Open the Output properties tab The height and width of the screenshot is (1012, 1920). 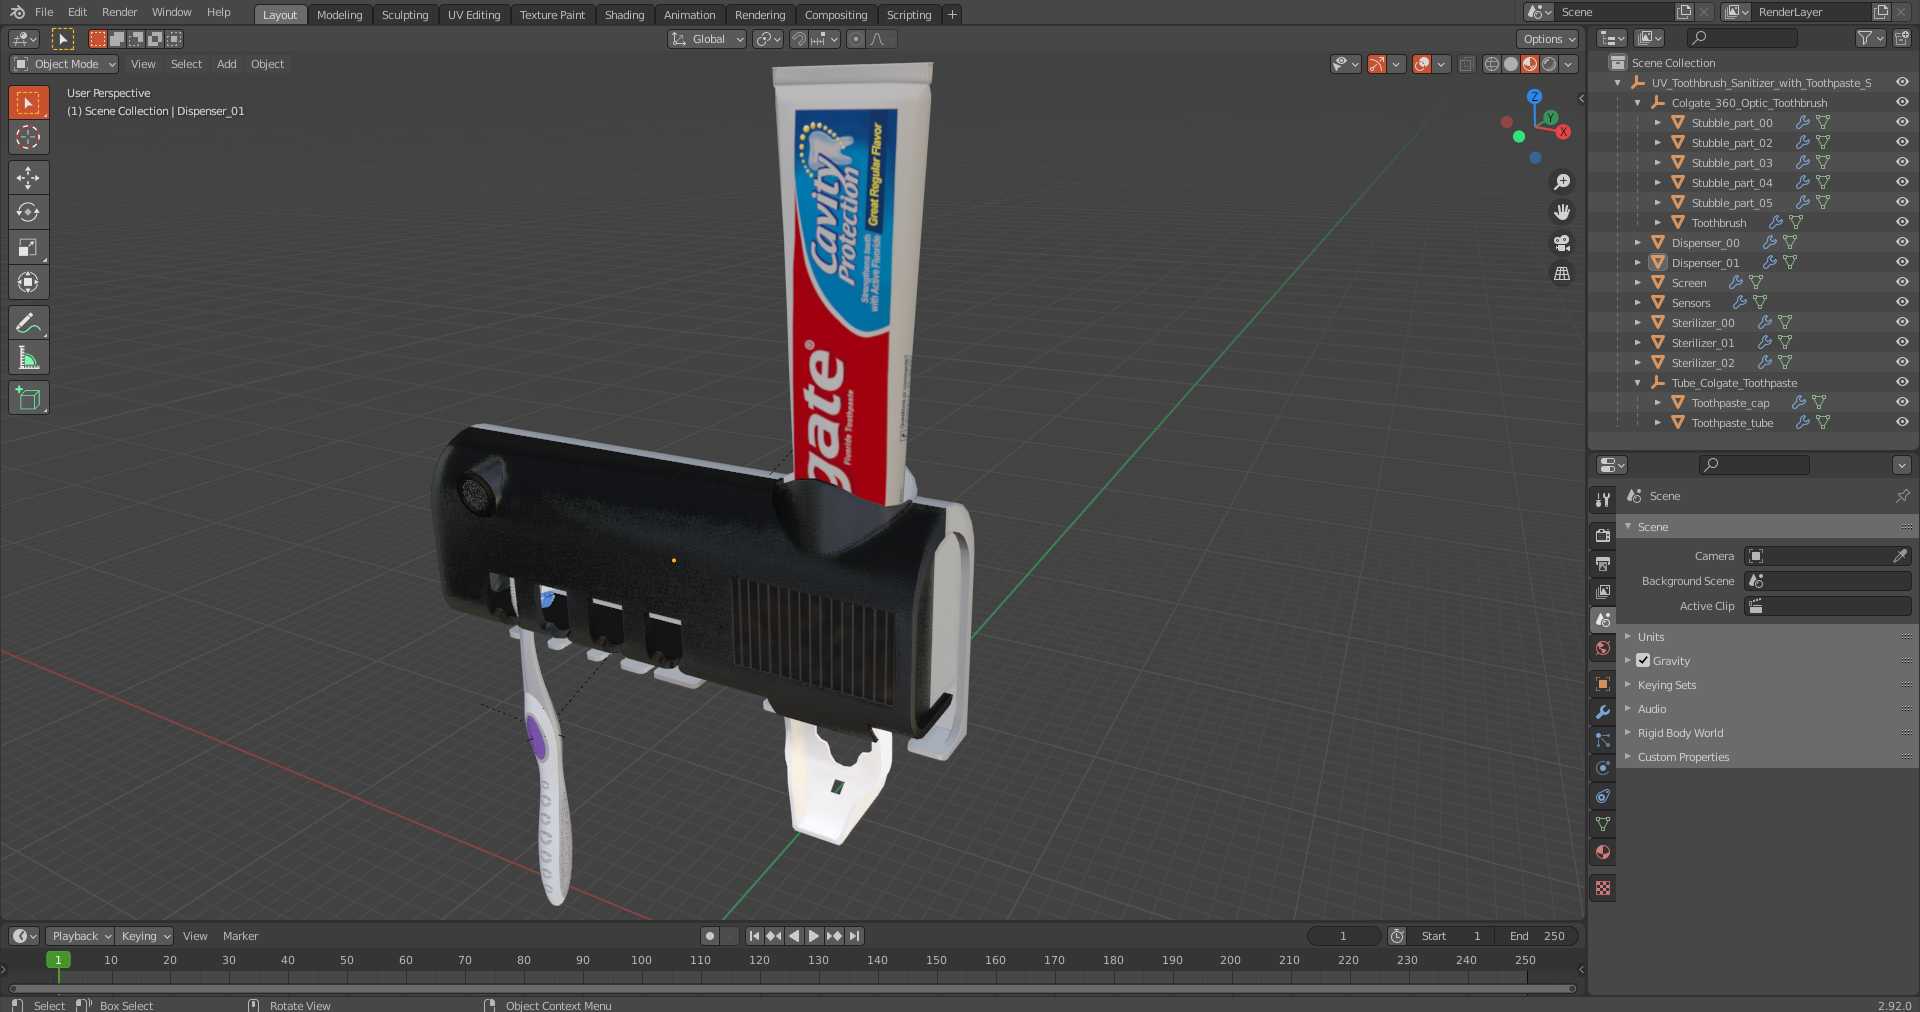click(1603, 564)
